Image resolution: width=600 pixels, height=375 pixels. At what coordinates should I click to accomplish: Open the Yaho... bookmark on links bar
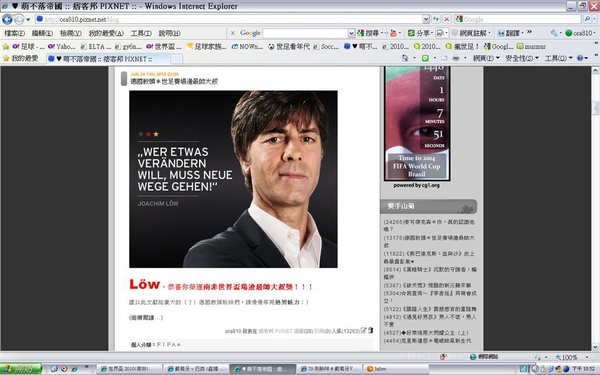click(62, 46)
